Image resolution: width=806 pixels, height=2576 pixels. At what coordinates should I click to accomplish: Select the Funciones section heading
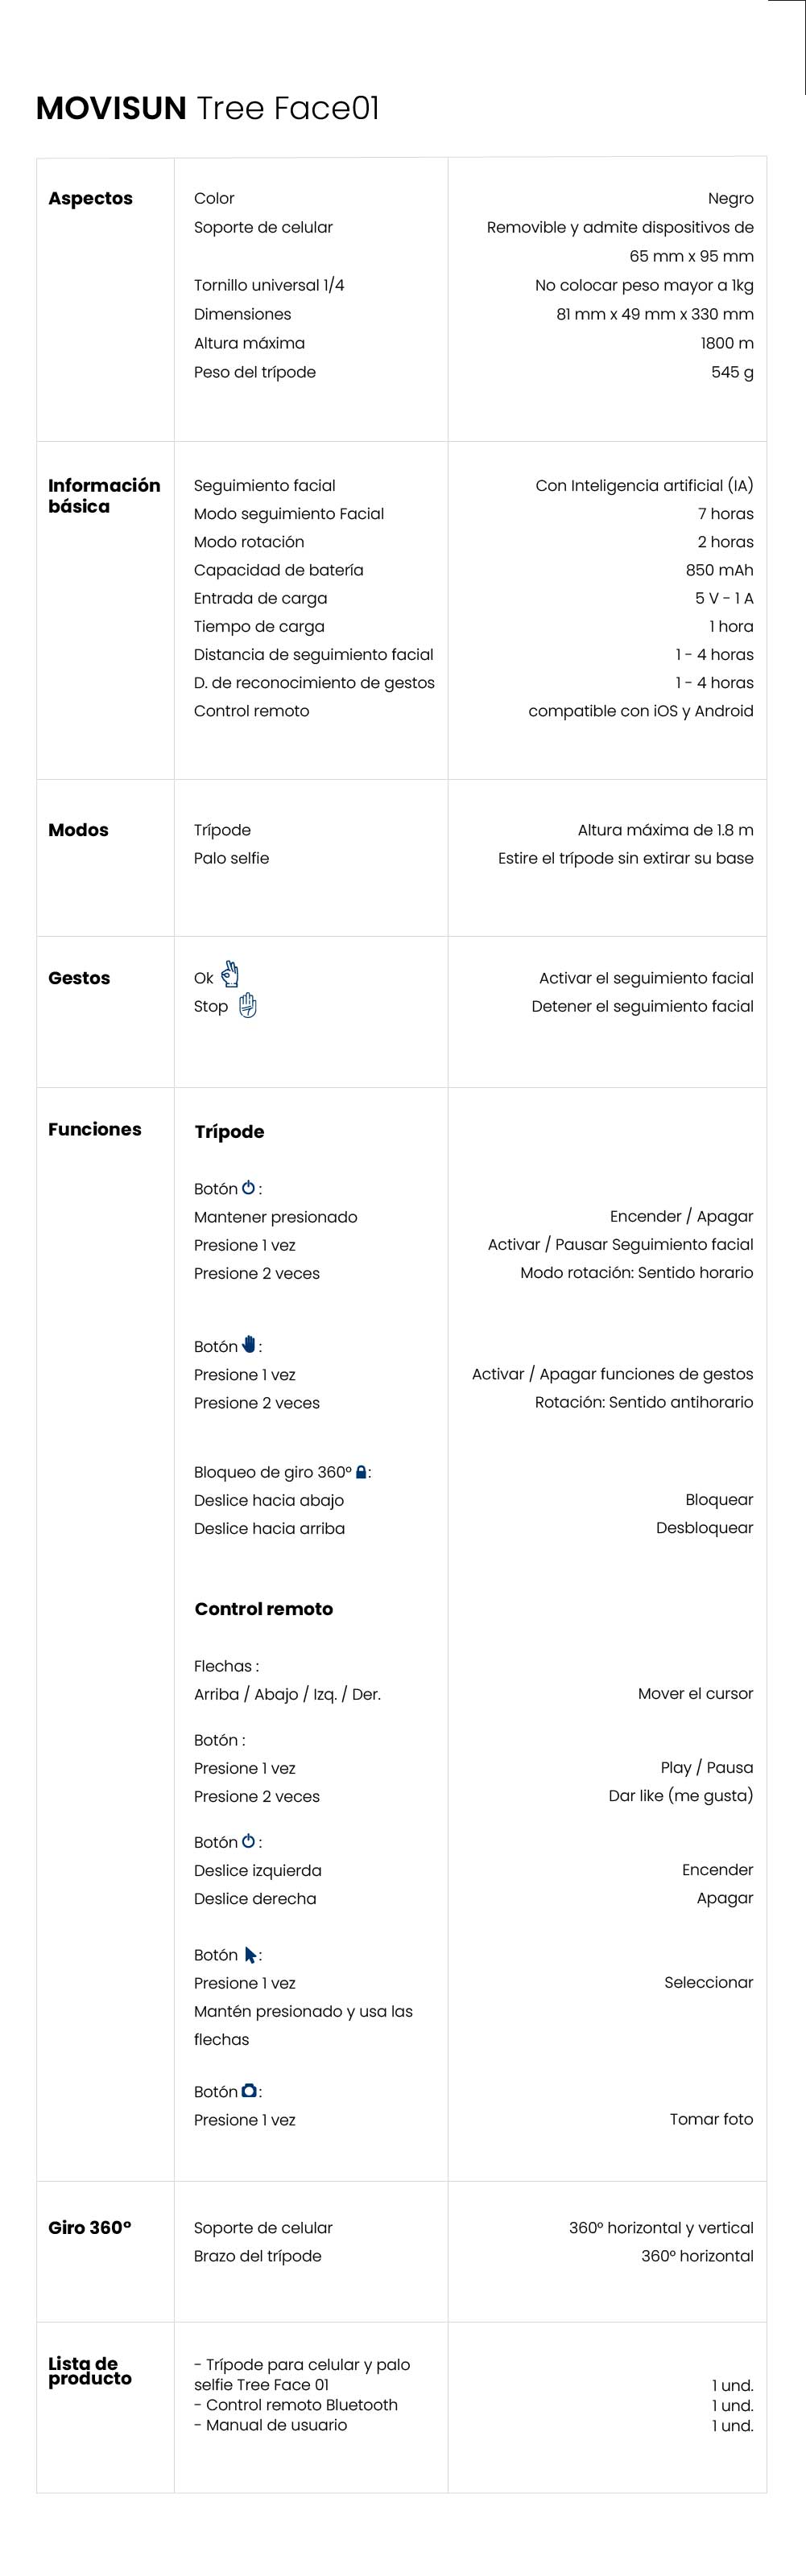click(95, 1129)
